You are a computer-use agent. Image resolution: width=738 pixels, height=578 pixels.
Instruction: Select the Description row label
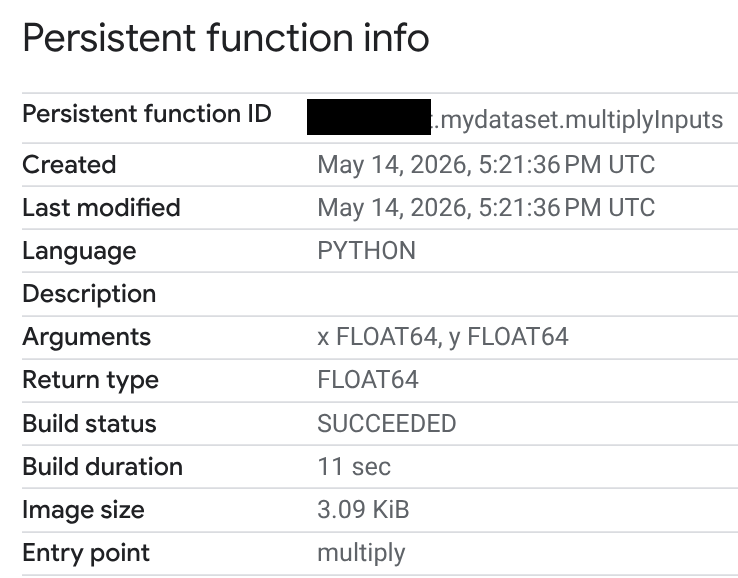(89, 294)
